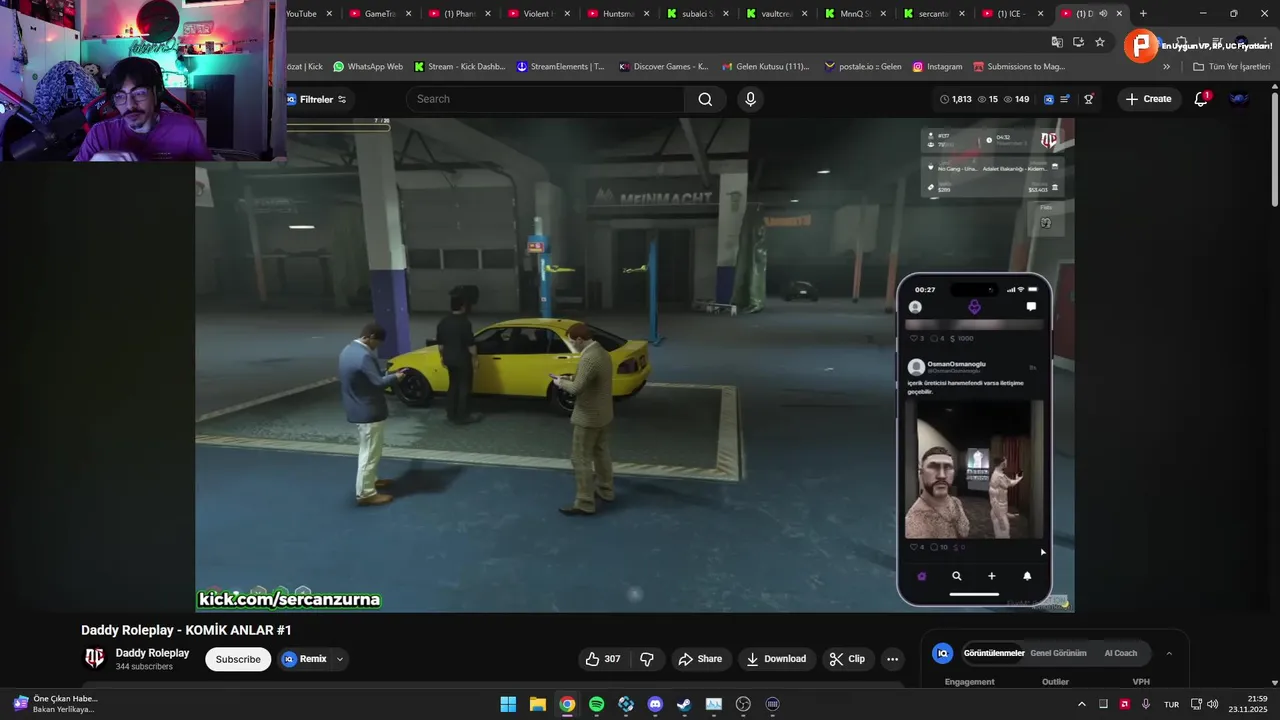Click the video player to pause playback

click(635, 365)
